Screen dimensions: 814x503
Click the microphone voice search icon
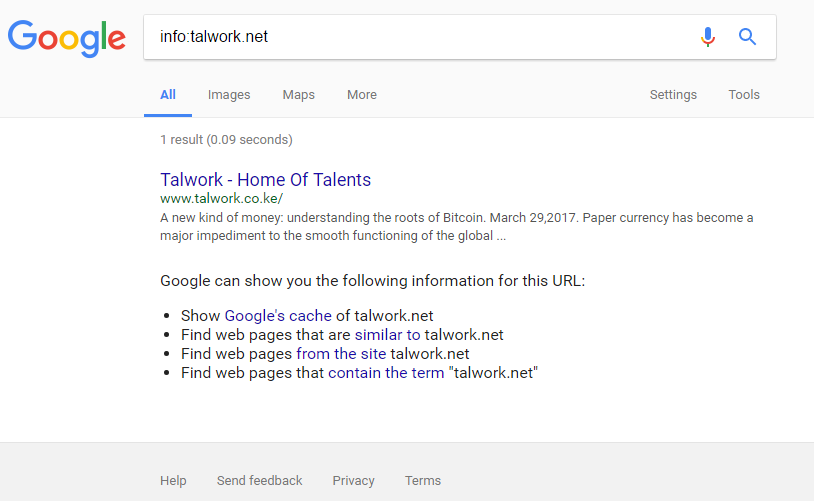point(708,37)
